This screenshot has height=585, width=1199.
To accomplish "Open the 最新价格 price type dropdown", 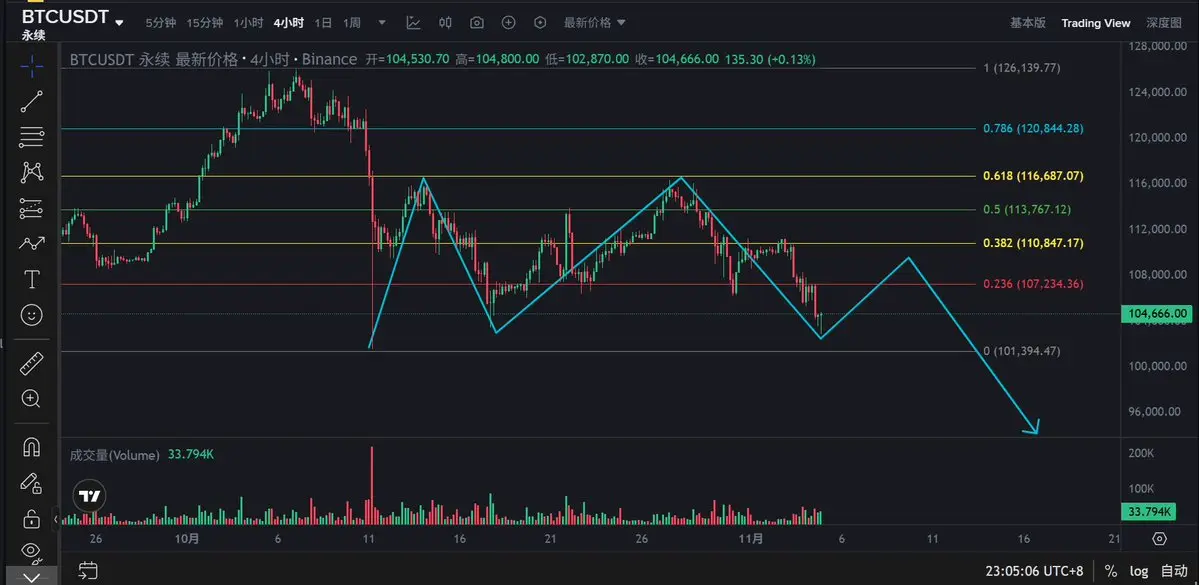I will (x=595, y=23).
